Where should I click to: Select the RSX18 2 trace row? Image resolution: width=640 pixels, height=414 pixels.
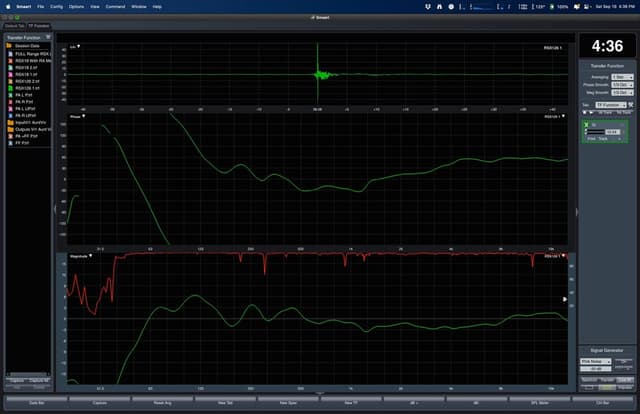29,68
